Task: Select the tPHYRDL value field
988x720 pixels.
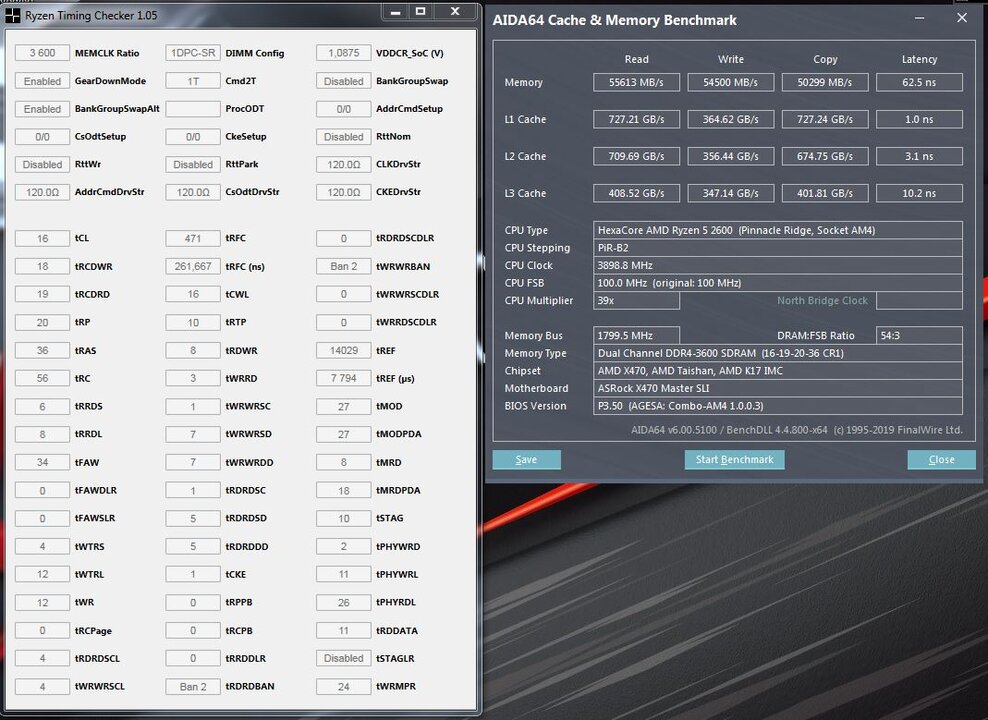Action: tap(343, 602)
